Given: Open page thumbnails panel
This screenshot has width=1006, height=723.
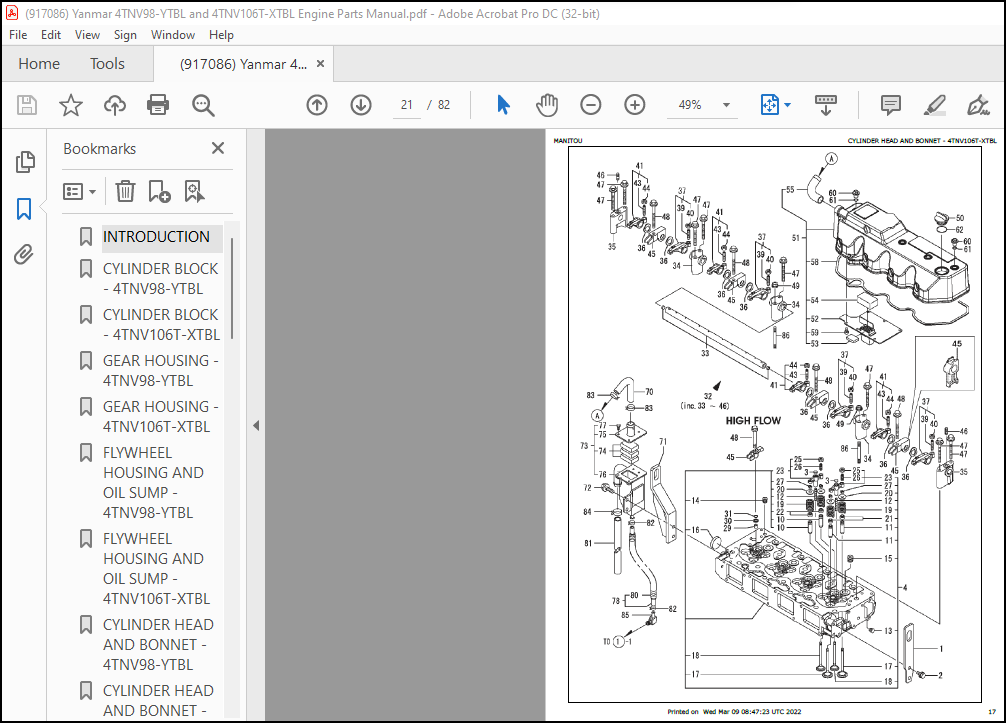Looking at the screenshot, I should click(x=24, y=162).
